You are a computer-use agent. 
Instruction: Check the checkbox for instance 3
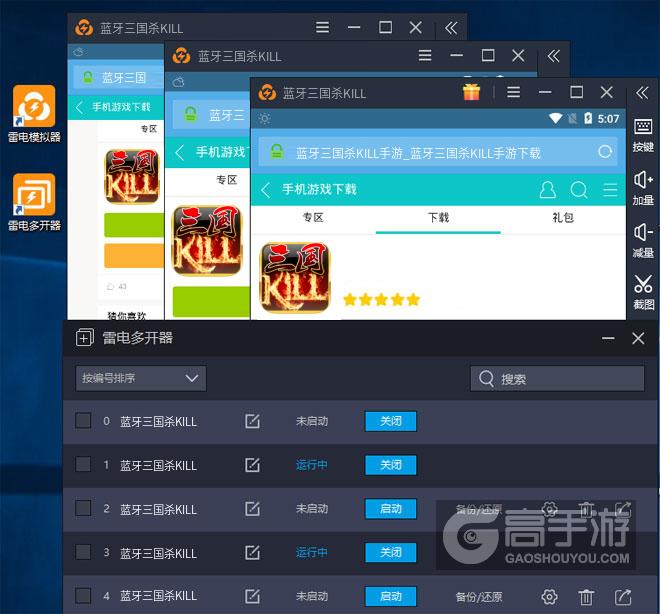[83, 552]
